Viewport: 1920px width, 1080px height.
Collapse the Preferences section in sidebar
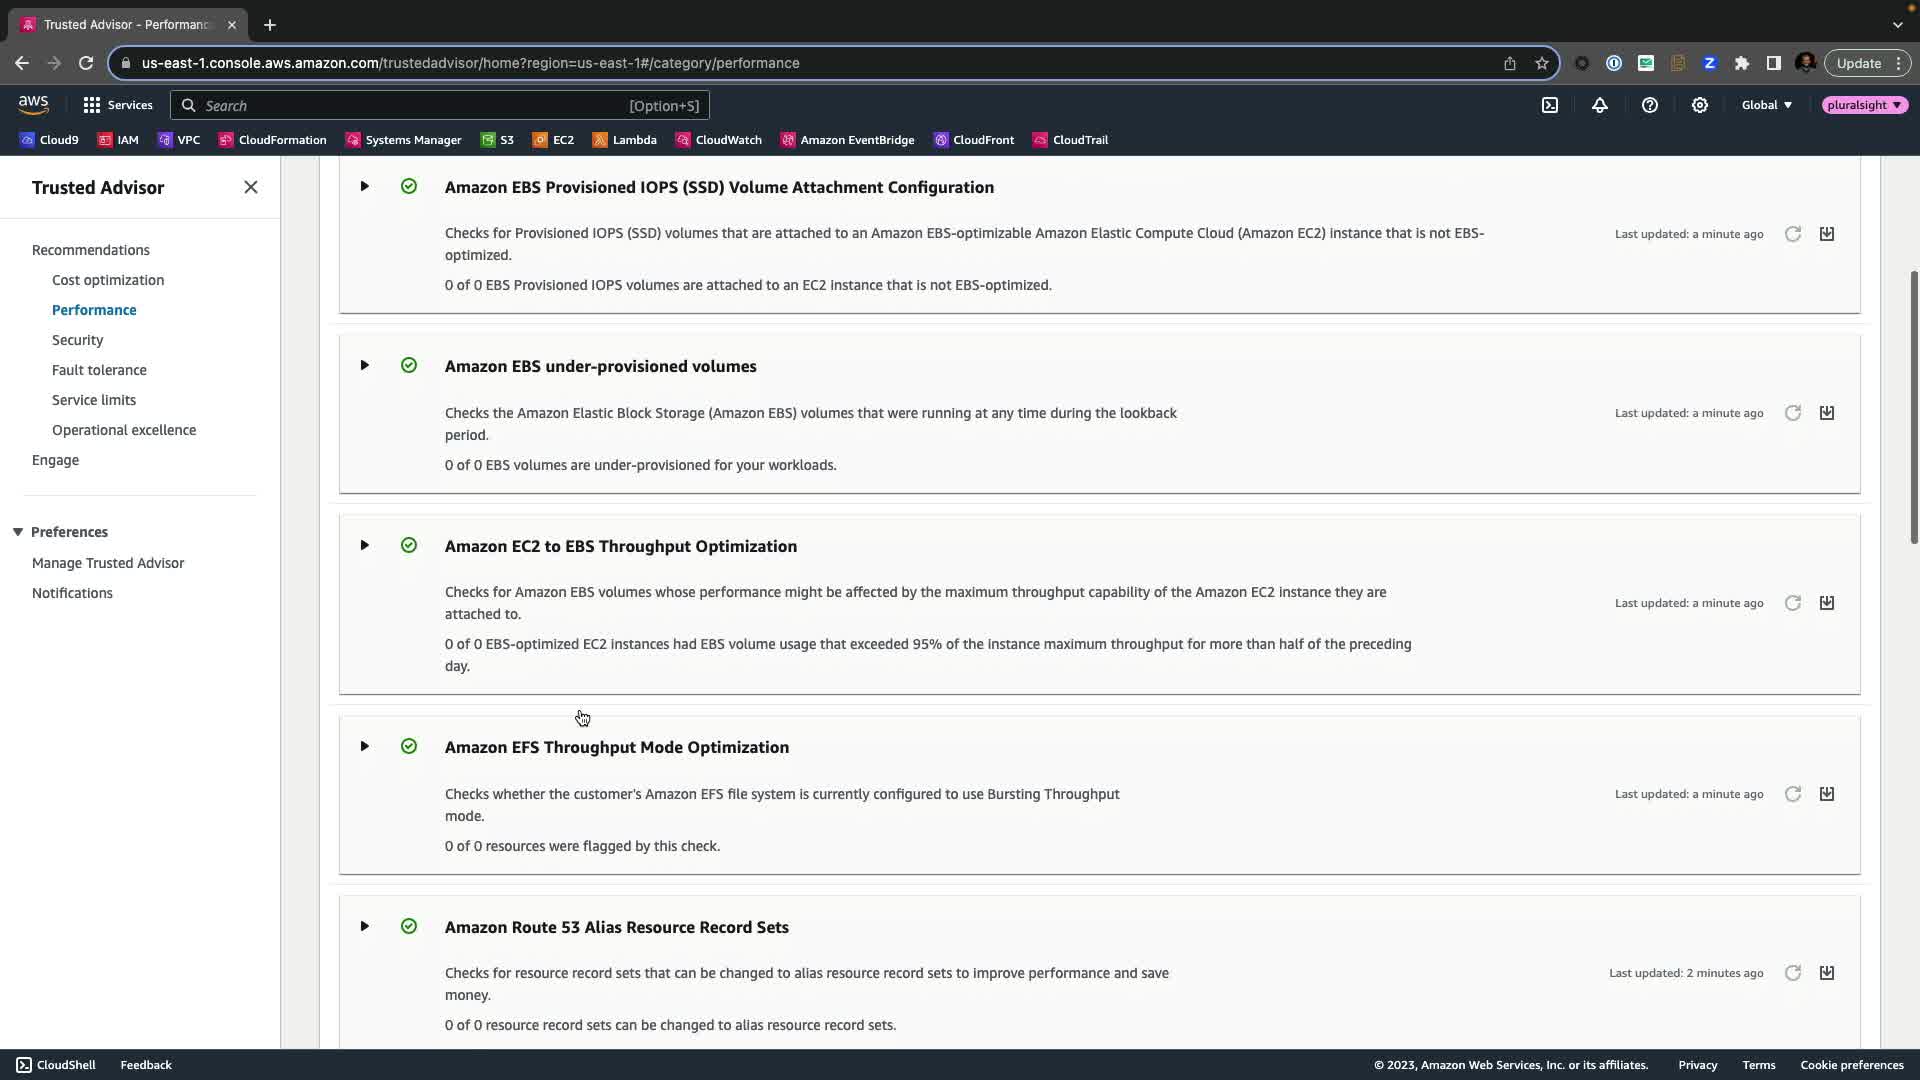[18, 532]
